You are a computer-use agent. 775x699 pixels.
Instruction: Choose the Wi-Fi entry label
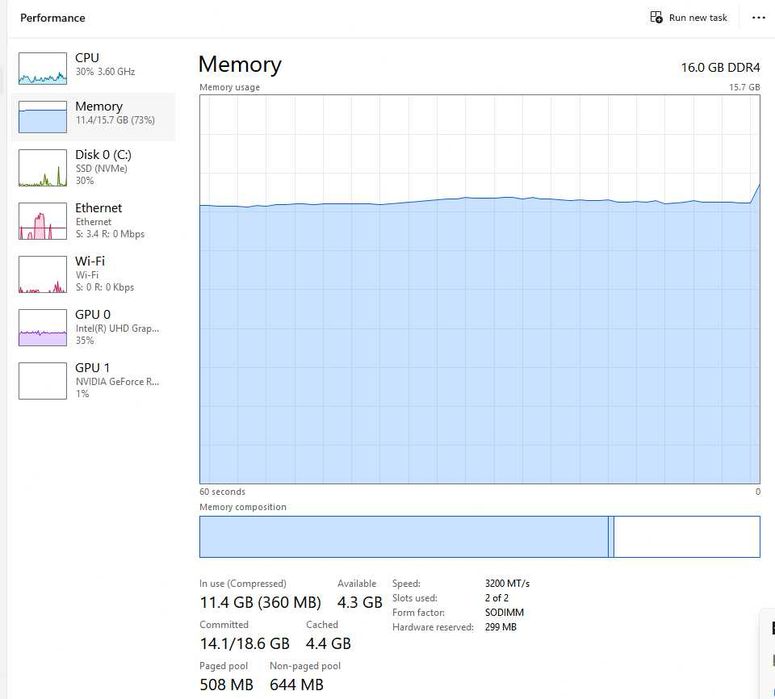90,261
